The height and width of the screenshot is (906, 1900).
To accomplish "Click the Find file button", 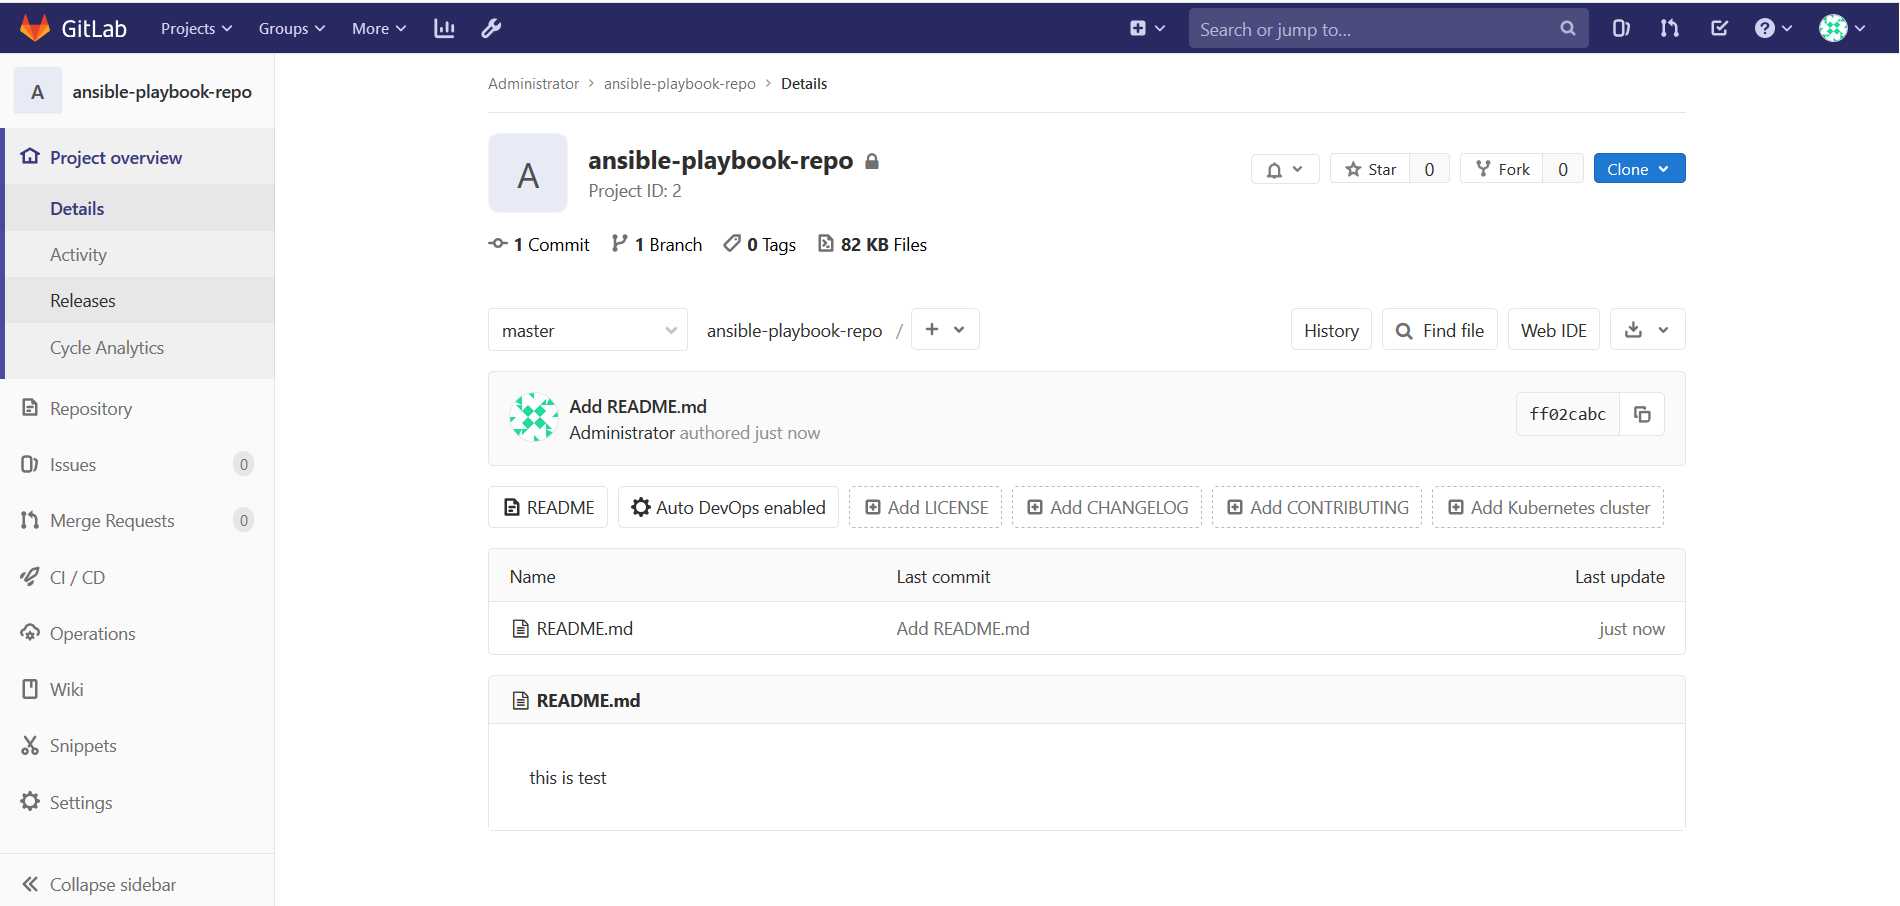I will 1439,330.
